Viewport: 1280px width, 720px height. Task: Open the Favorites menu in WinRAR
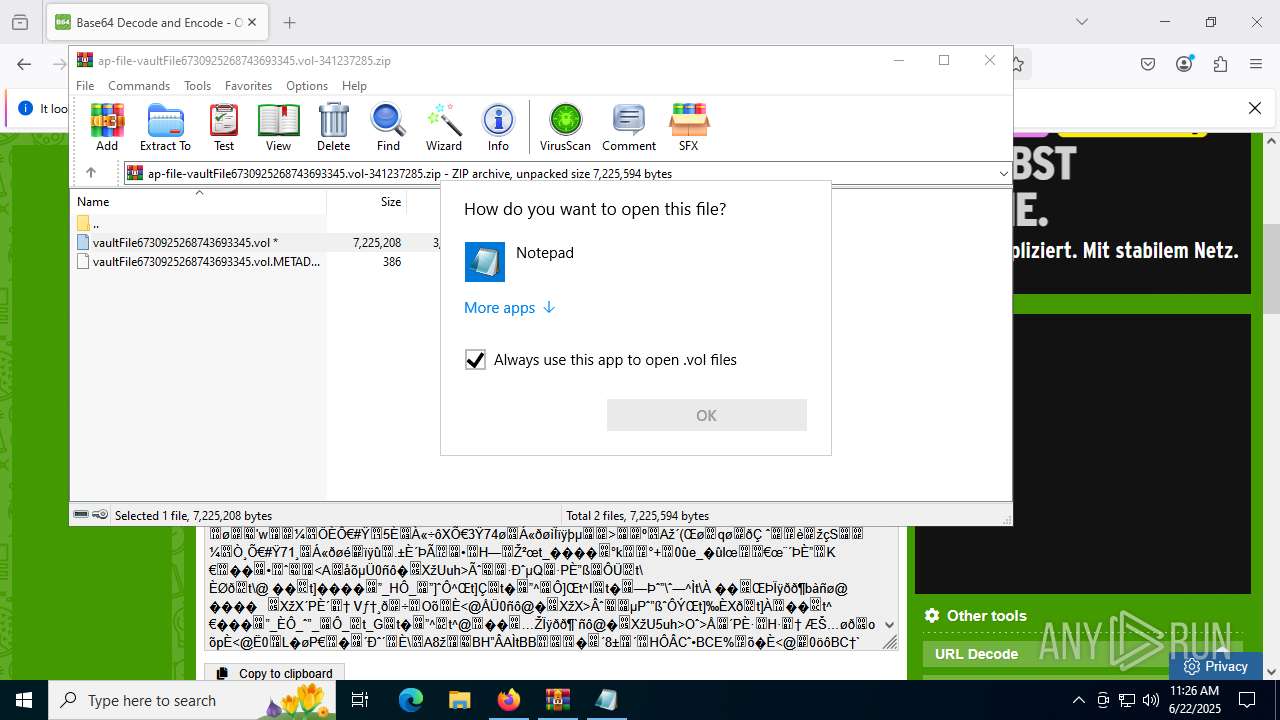[x=248, y=86]
